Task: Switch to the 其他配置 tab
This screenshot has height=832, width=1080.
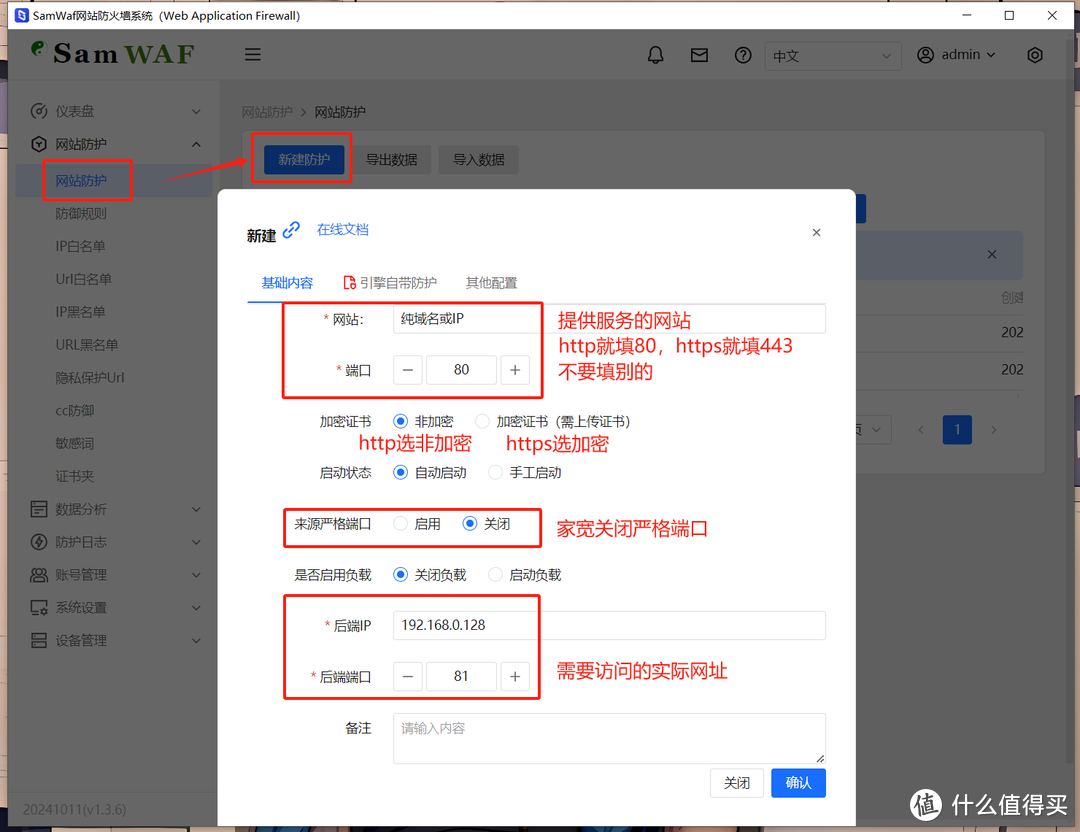Action: click(490, 282)
